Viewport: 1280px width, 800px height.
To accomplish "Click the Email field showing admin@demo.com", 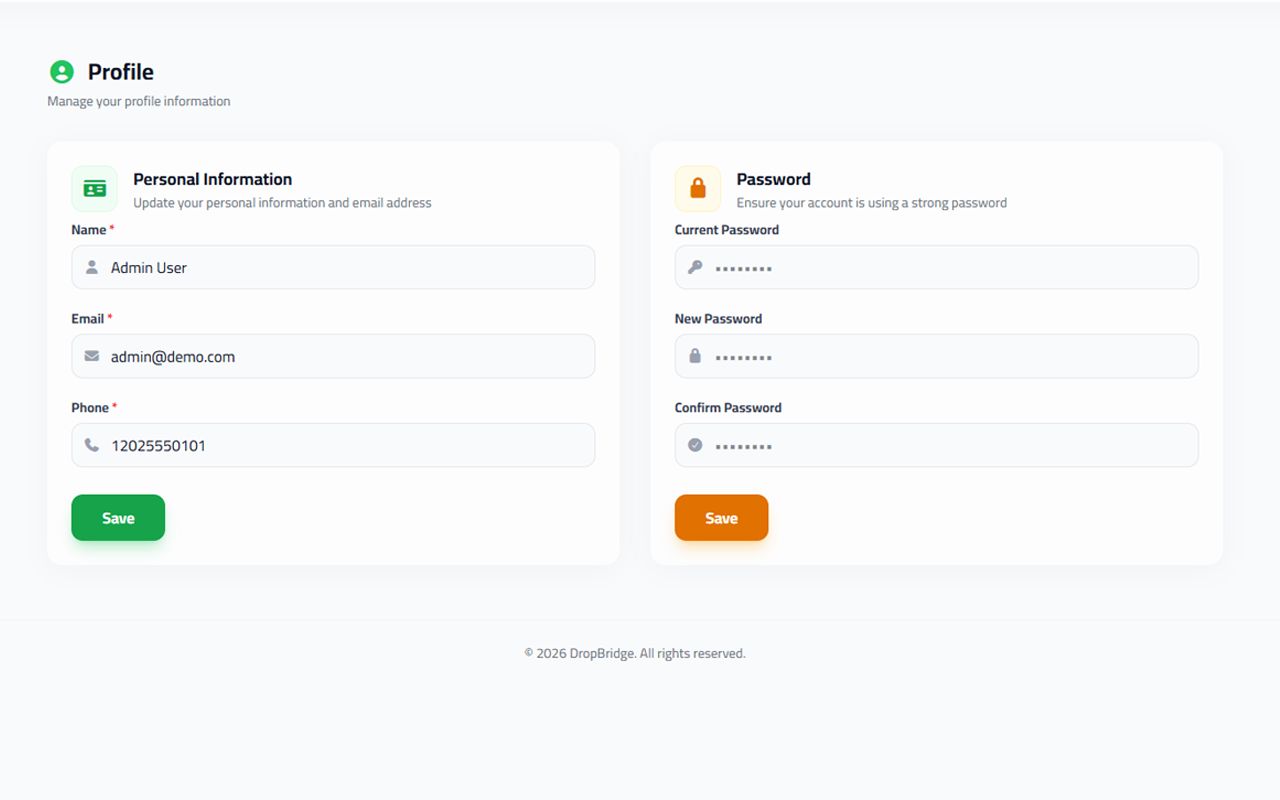I will coord(350,357).
